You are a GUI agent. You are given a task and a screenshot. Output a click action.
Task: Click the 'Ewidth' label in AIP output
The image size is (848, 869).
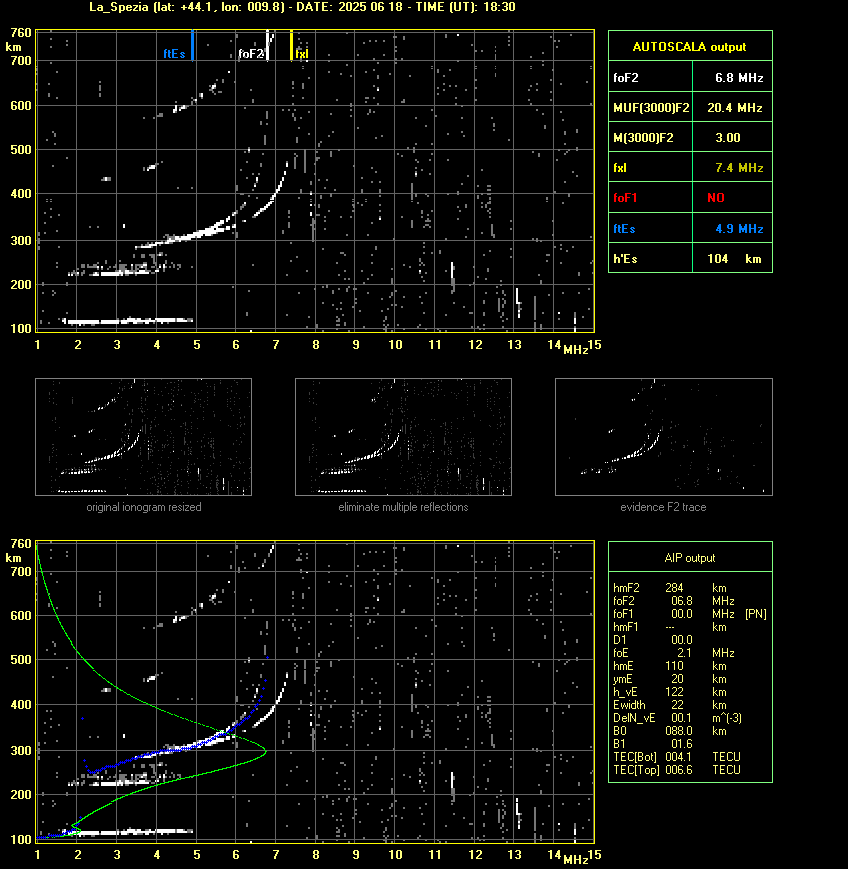(629, 705)
